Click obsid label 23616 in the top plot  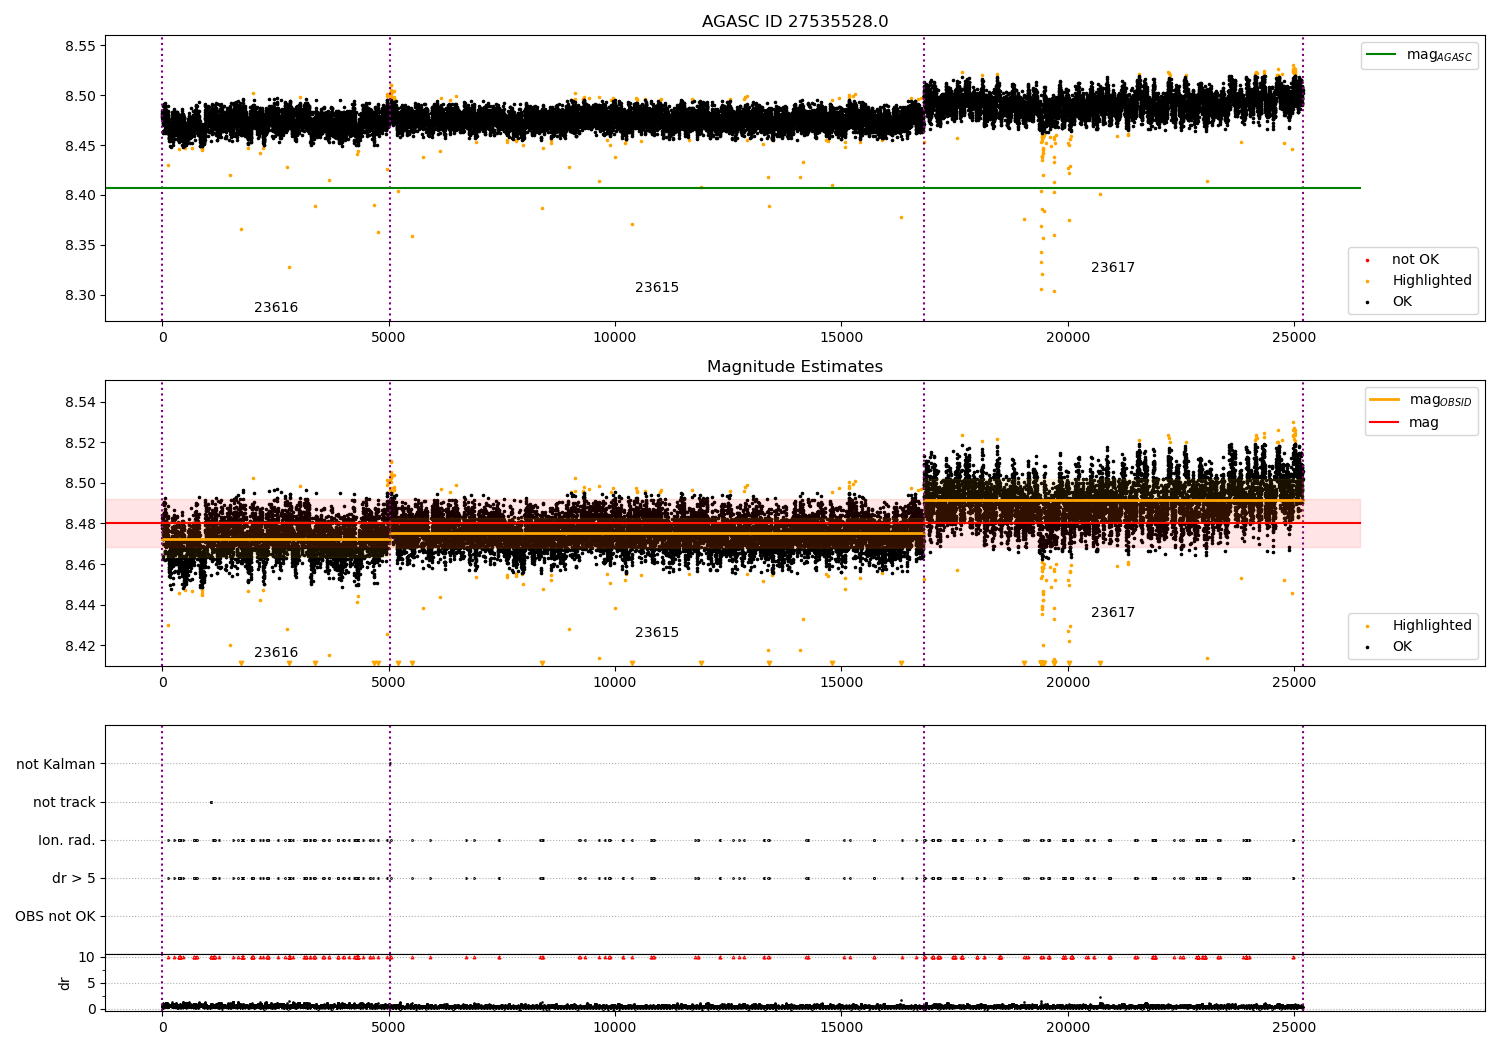(276, 308)
